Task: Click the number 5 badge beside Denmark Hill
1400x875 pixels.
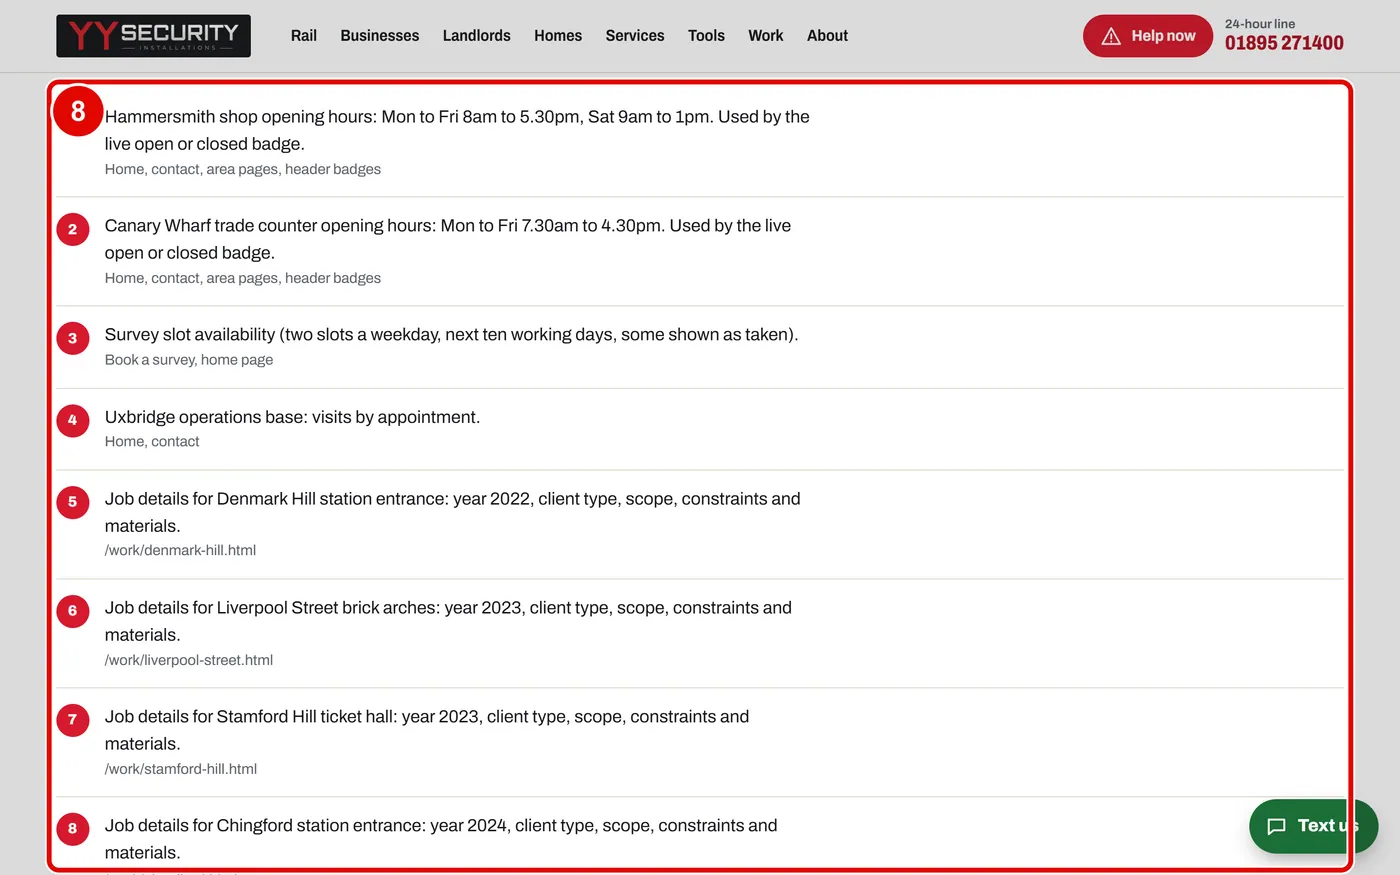Action: click(x=72, y=502)
